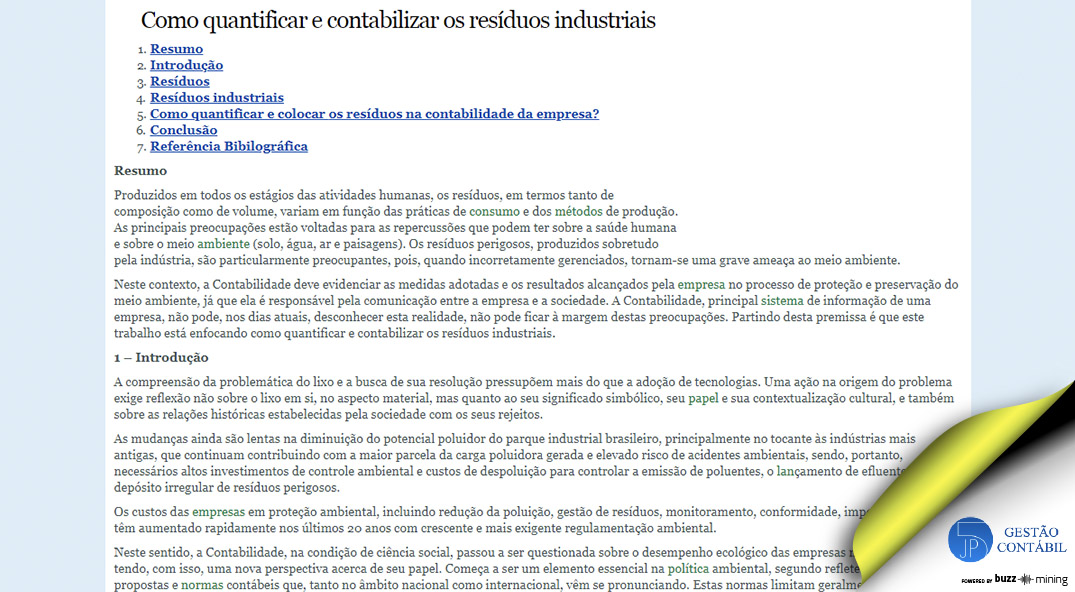Follow the green 'métodos' inline link
Image resolution: width=1075 pixels, height=592 pixels.
click(x=579, y=211)
